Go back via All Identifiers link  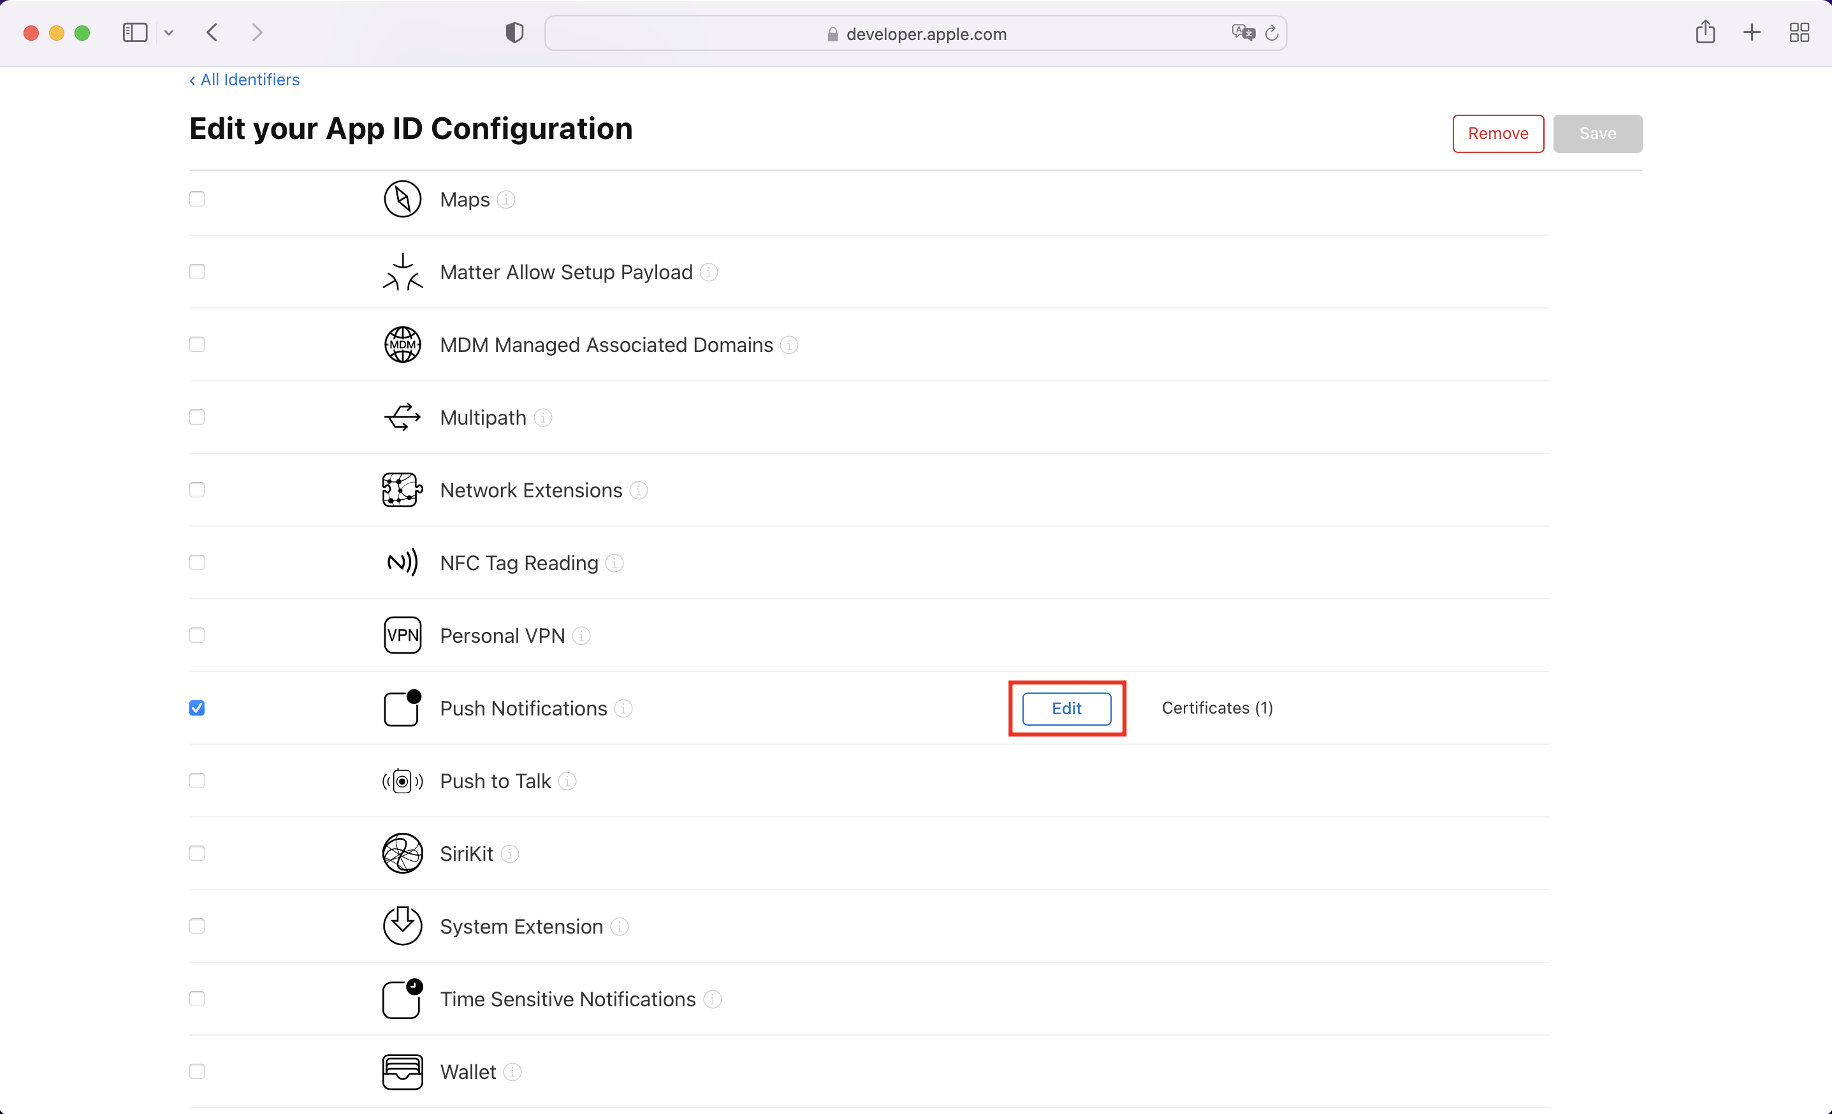coord(245,80)
